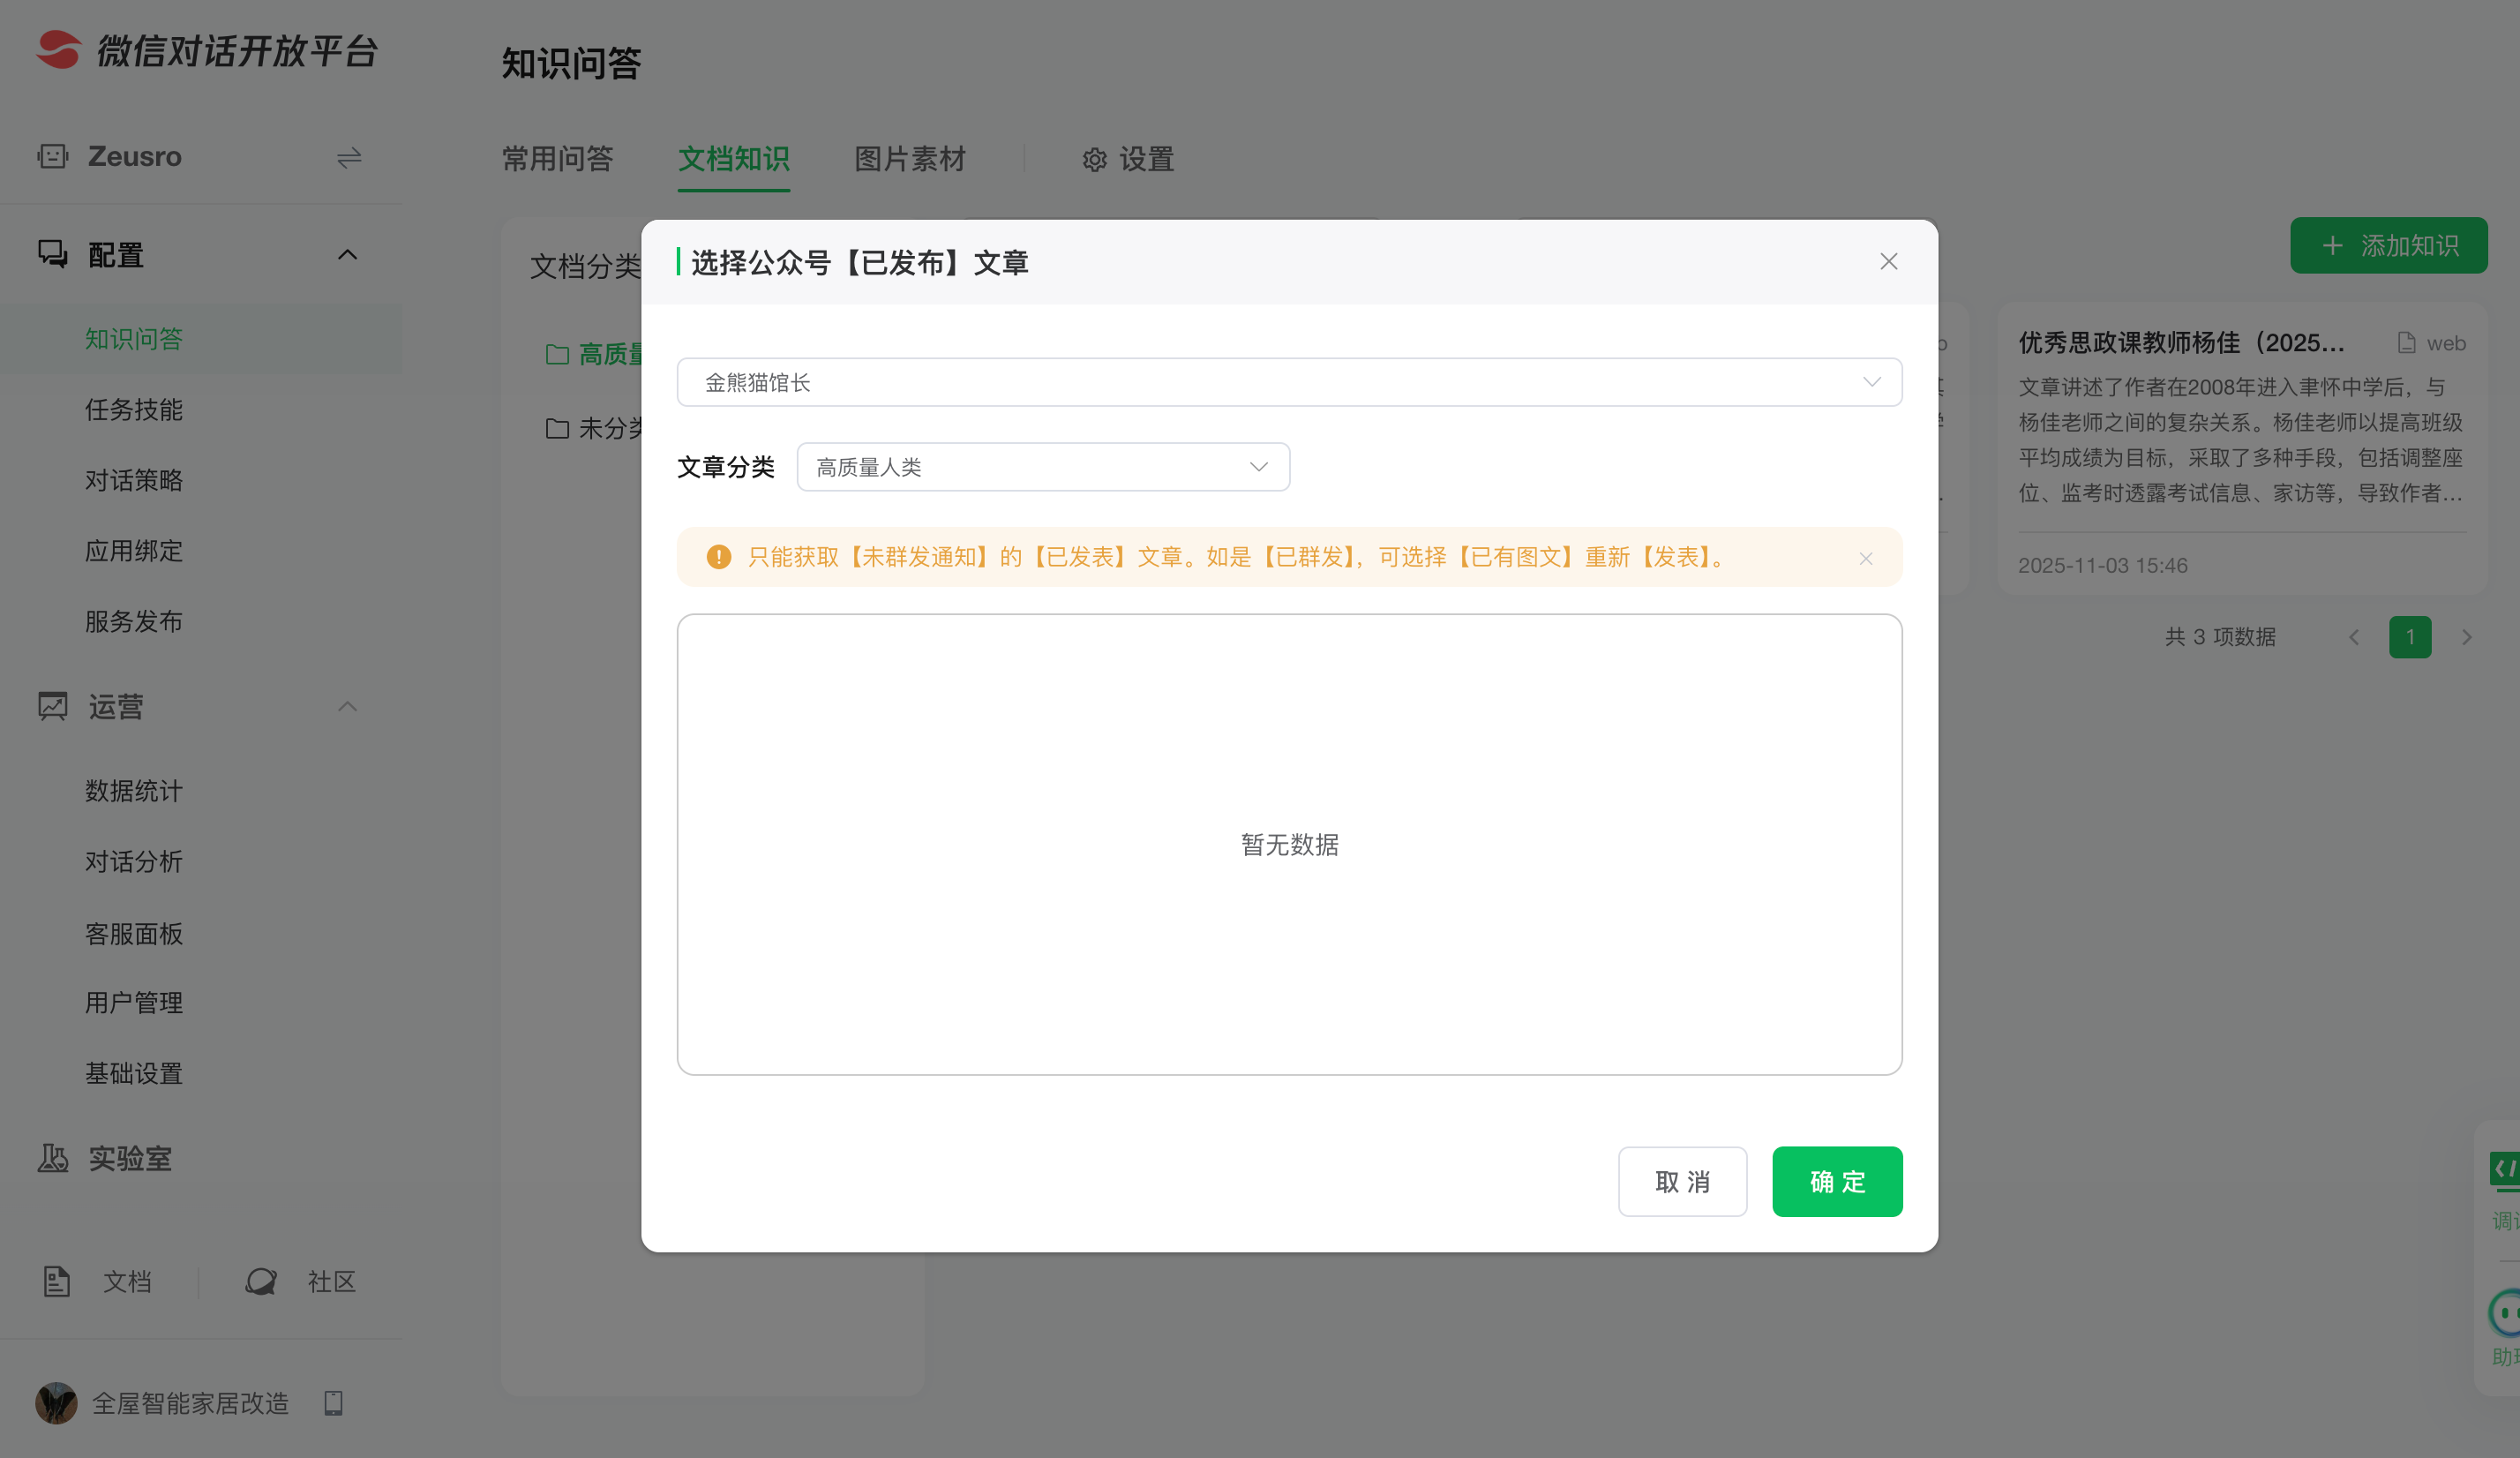Click the 实验室 lab flask icon

(x=53, y=1158)
